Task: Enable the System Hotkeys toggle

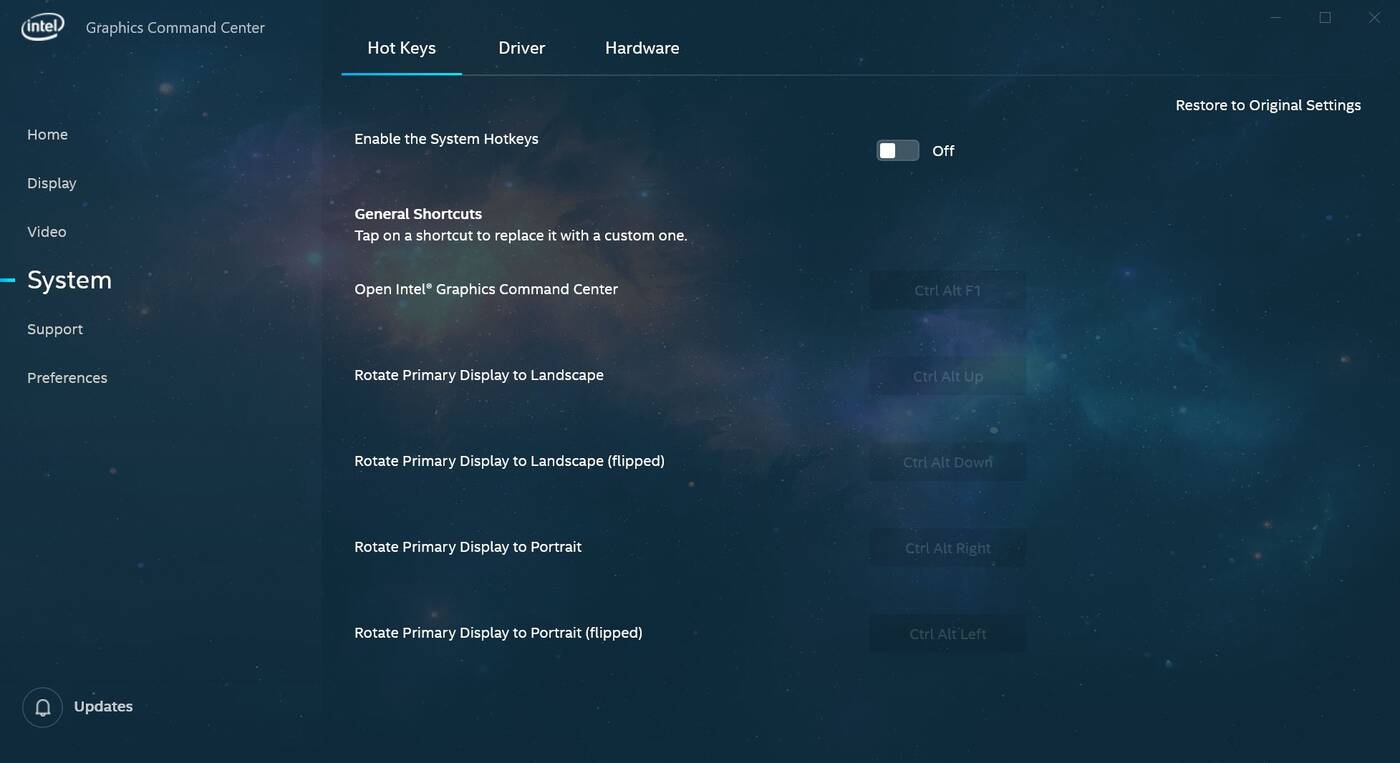Action: click(x=897, y=151)
